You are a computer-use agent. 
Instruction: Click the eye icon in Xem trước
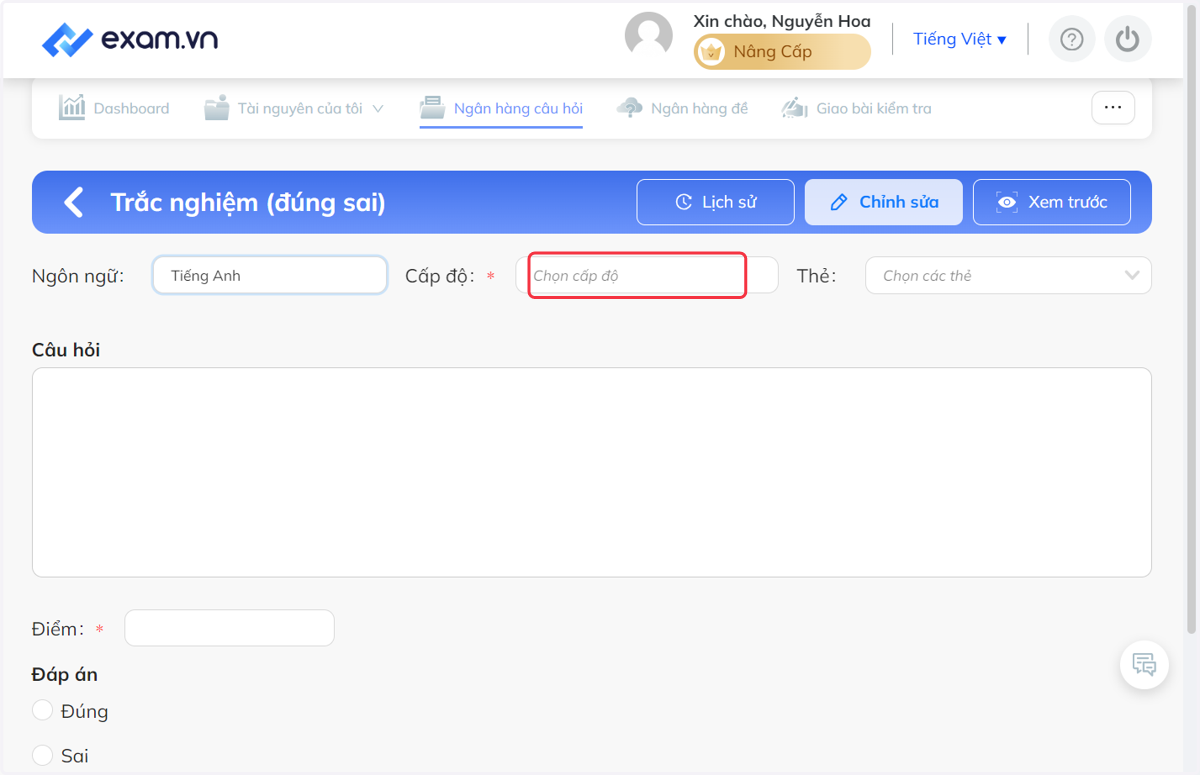[1007, 202]
